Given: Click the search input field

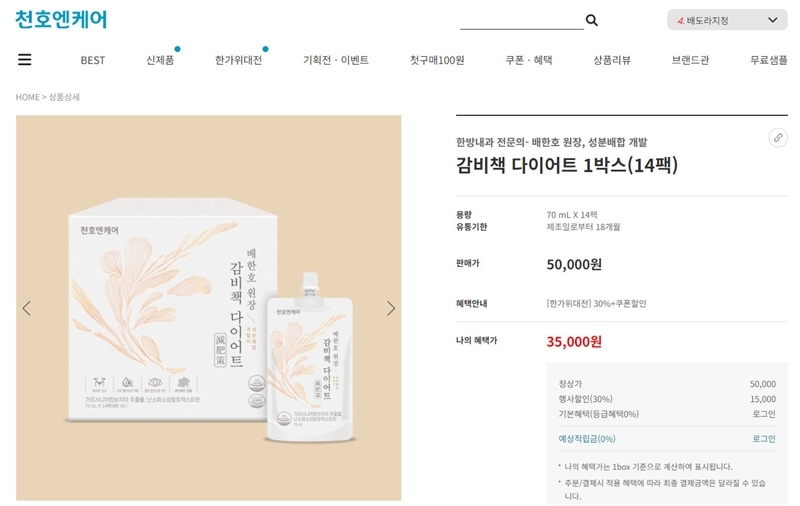Looking at the screenshot, I should [521, 20].
